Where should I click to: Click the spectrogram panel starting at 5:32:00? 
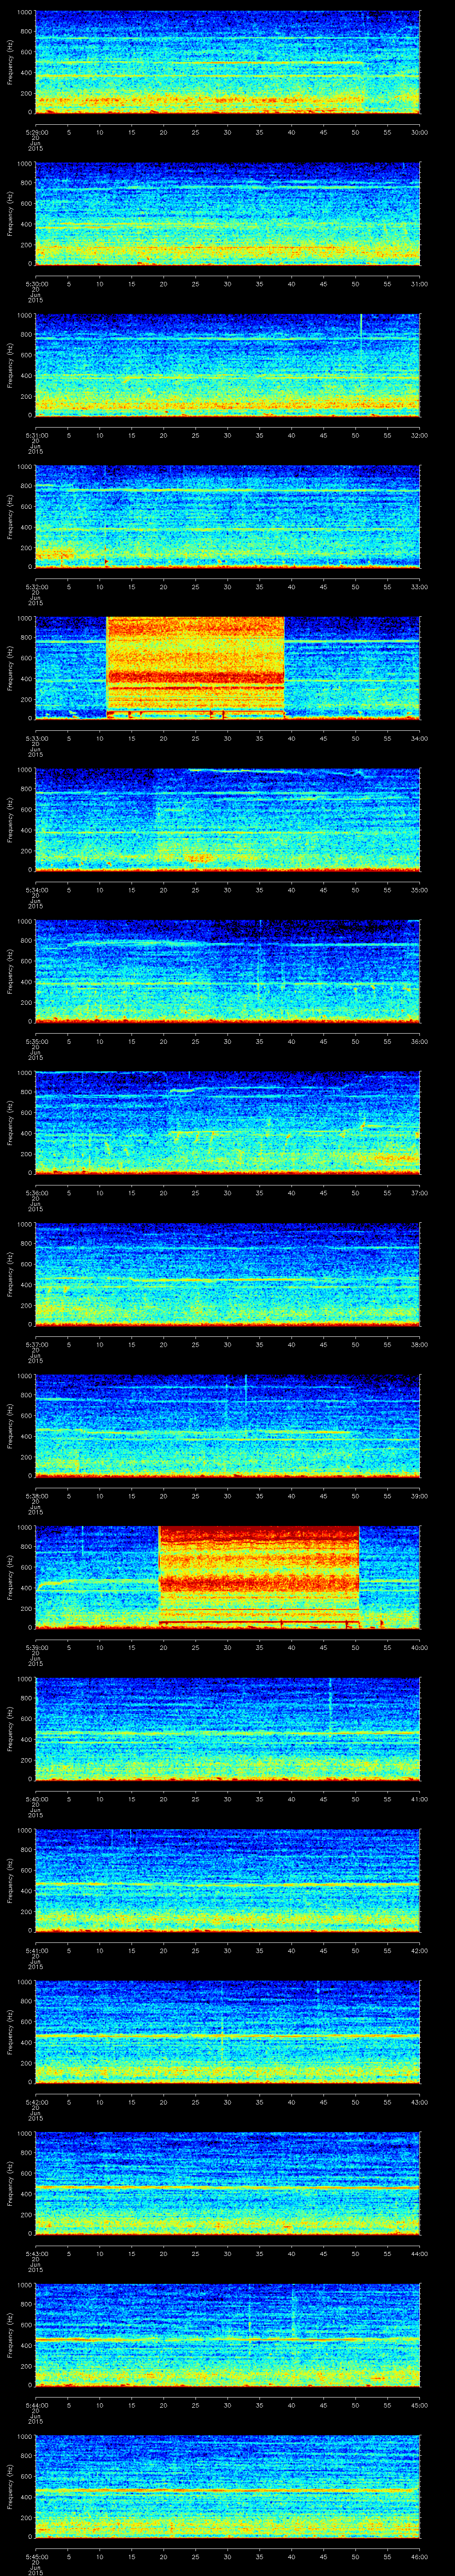(227, 517)
